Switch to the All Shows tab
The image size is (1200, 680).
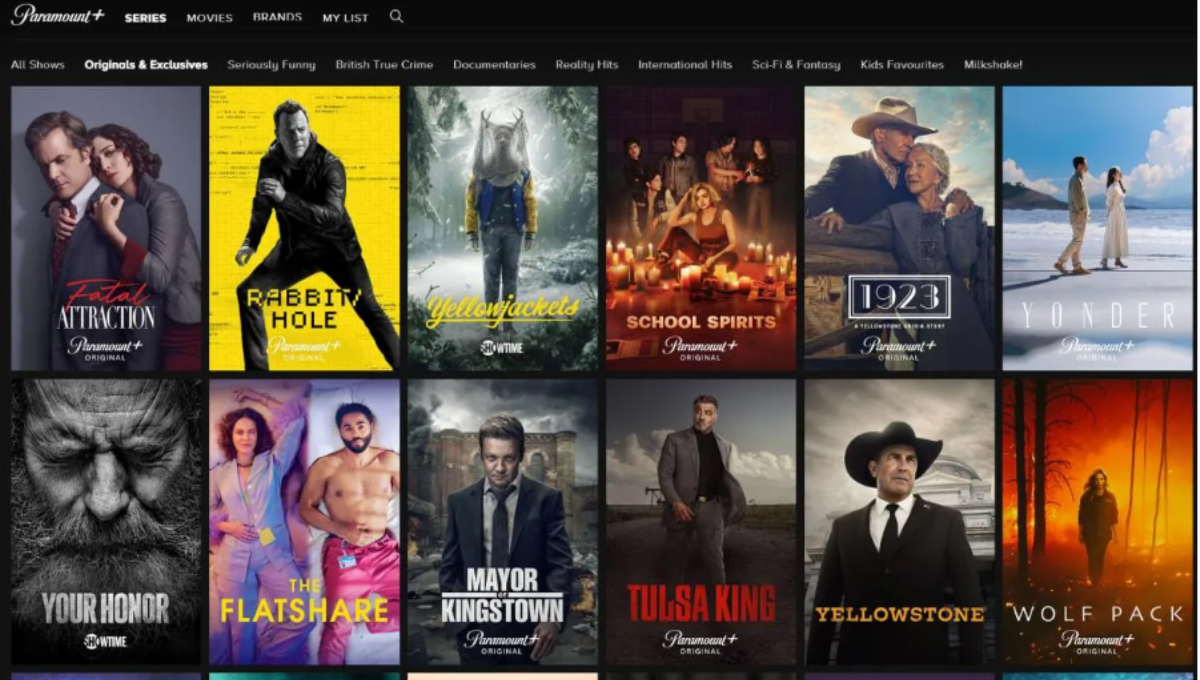[x=38, y=65]
